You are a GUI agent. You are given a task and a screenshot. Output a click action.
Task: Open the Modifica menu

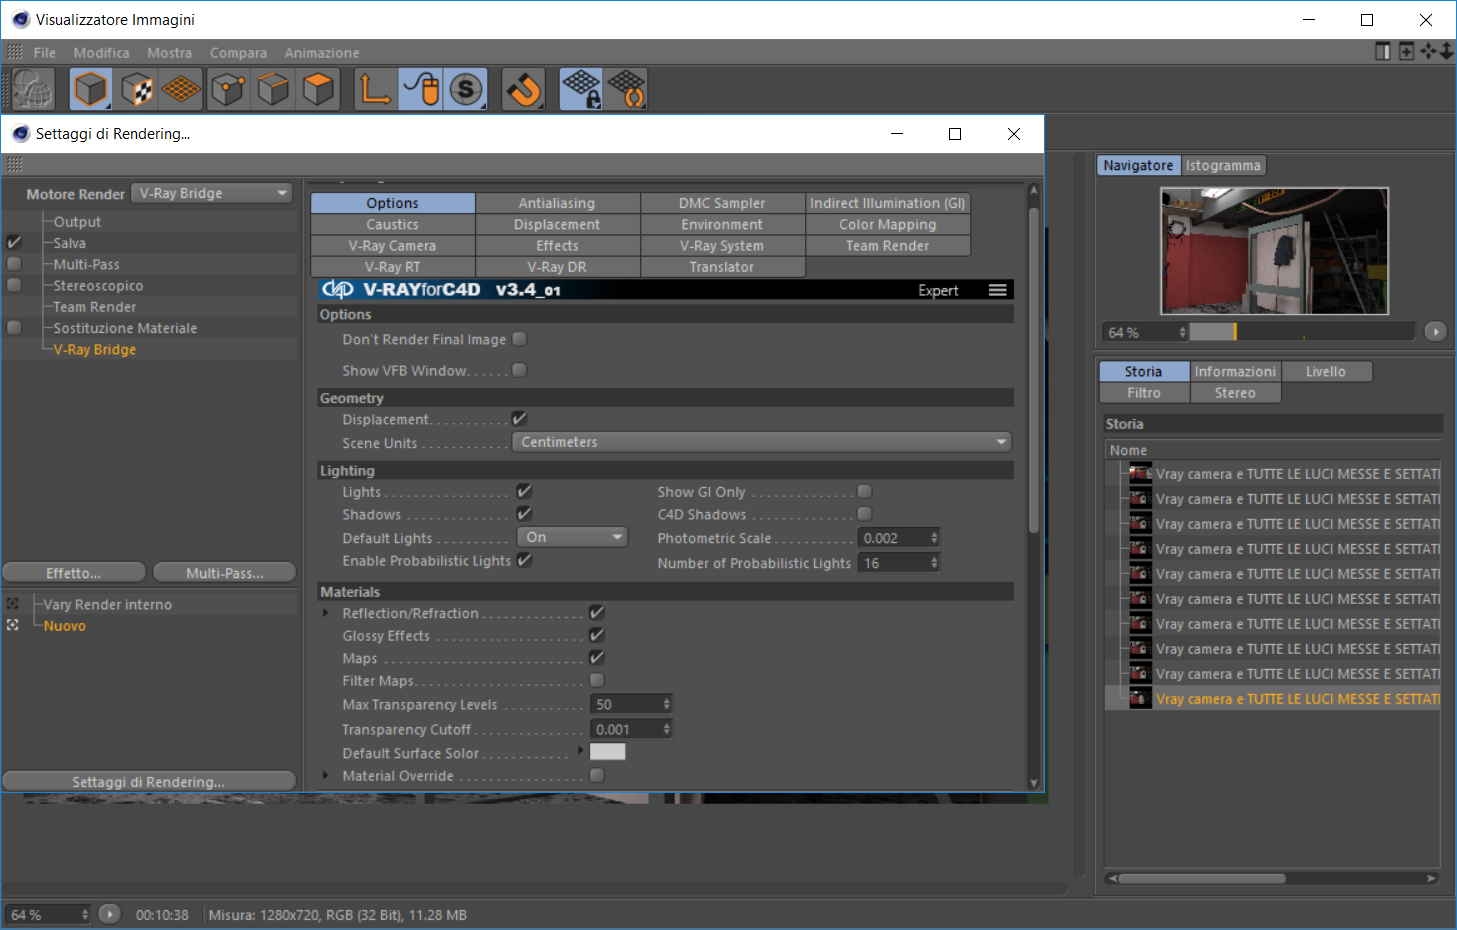[101, 52]
